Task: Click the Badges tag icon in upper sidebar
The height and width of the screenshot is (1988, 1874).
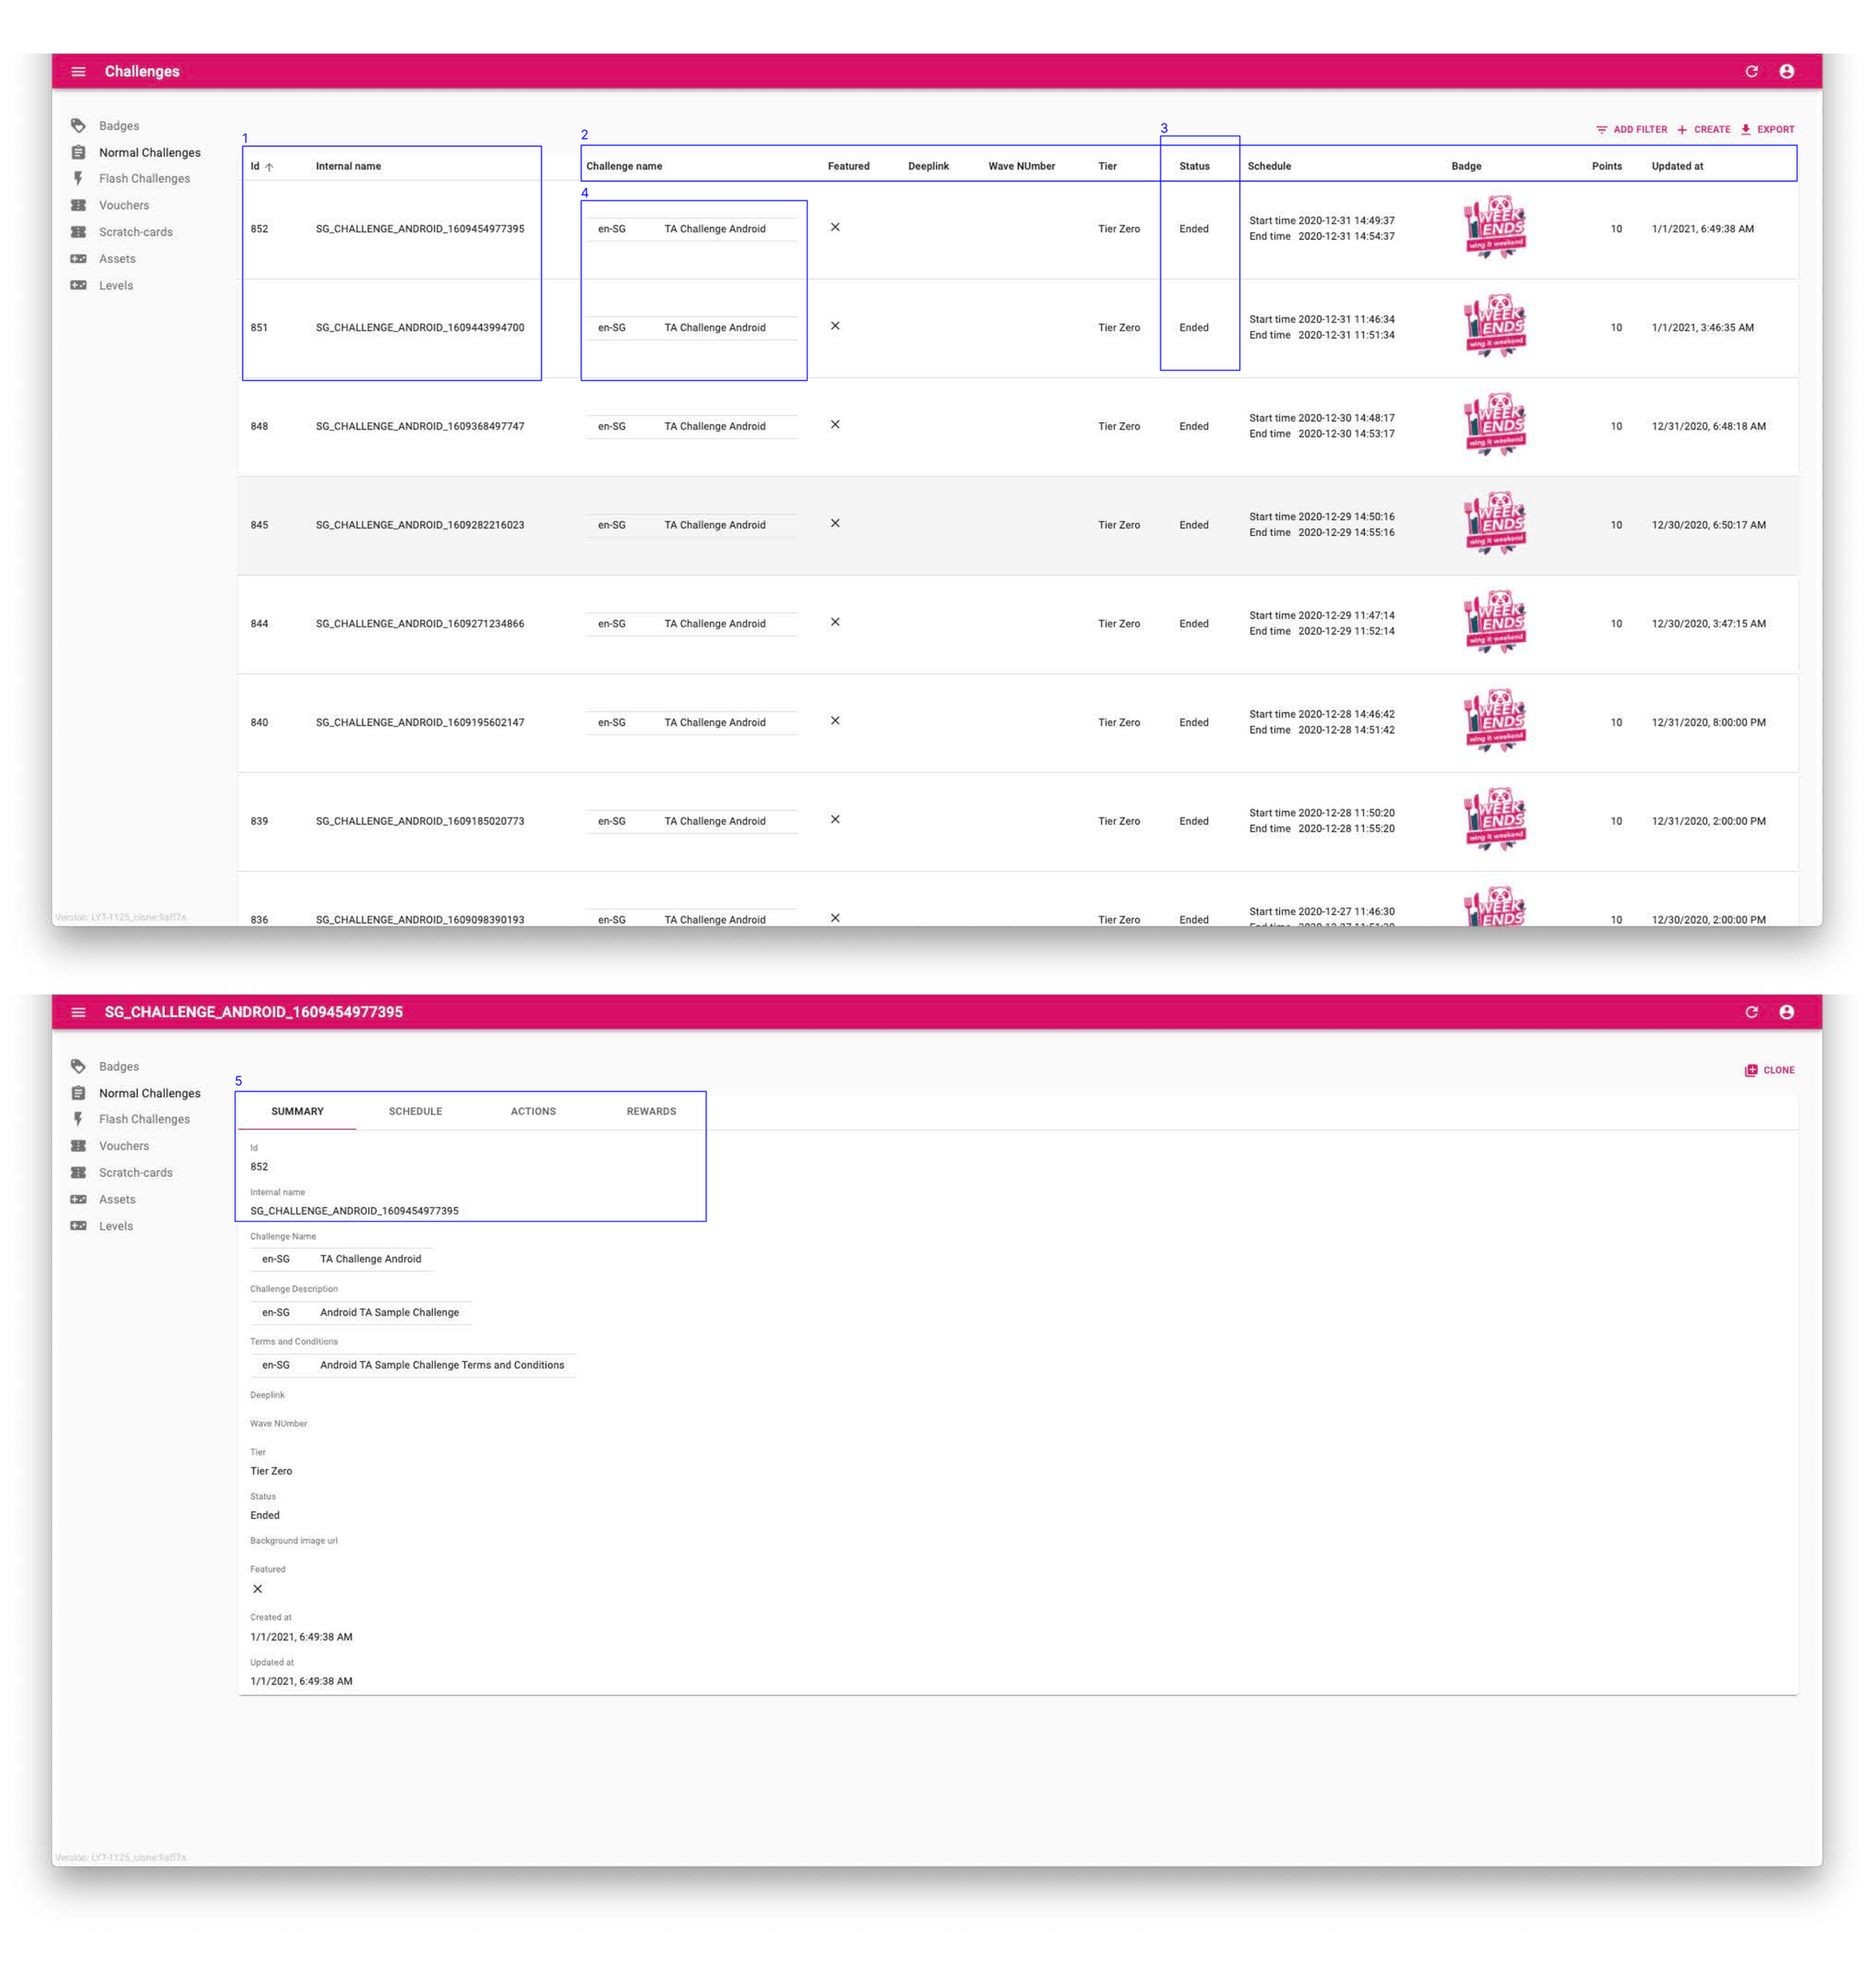Action: pos(78,126)
